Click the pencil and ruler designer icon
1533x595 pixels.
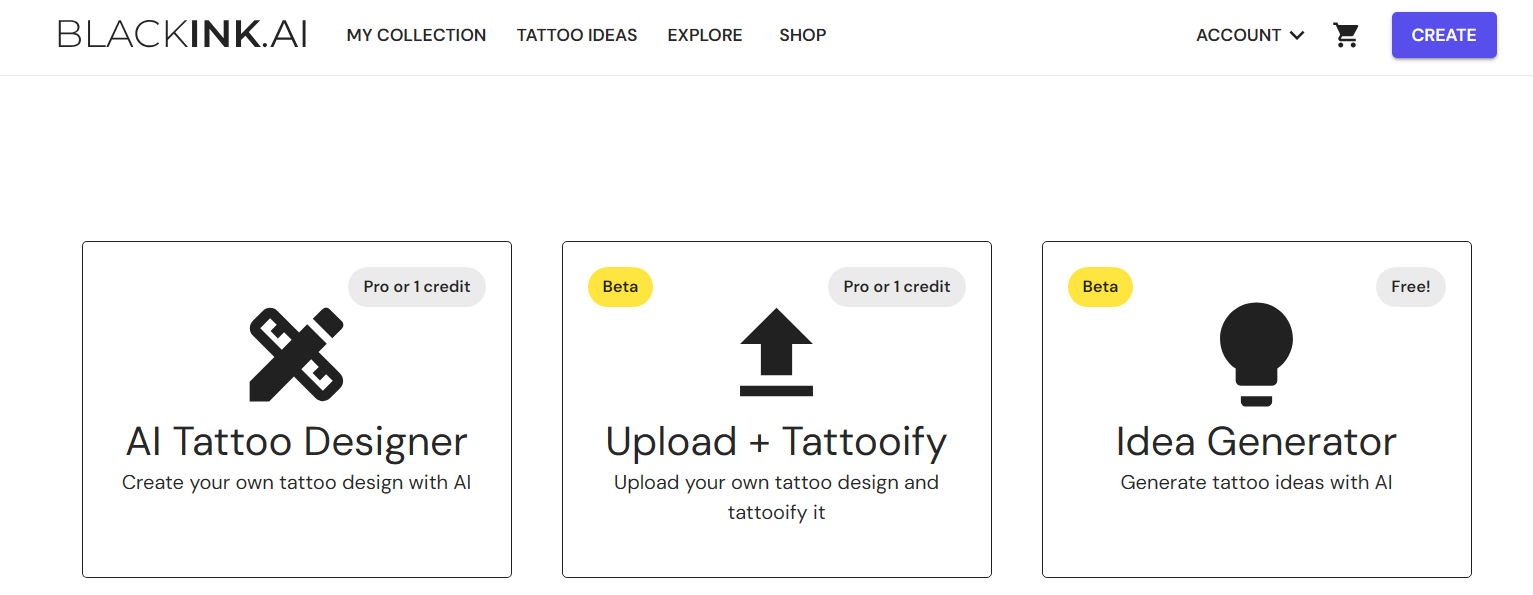296,355
